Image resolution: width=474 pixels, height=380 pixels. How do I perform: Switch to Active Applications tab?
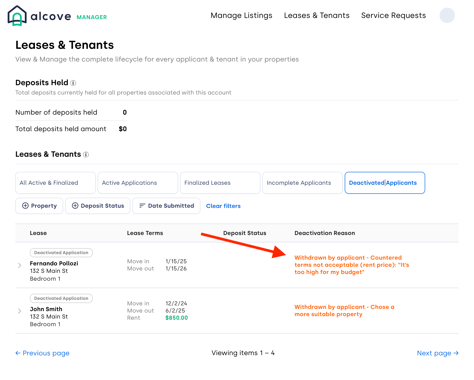[x=138, y=183]
